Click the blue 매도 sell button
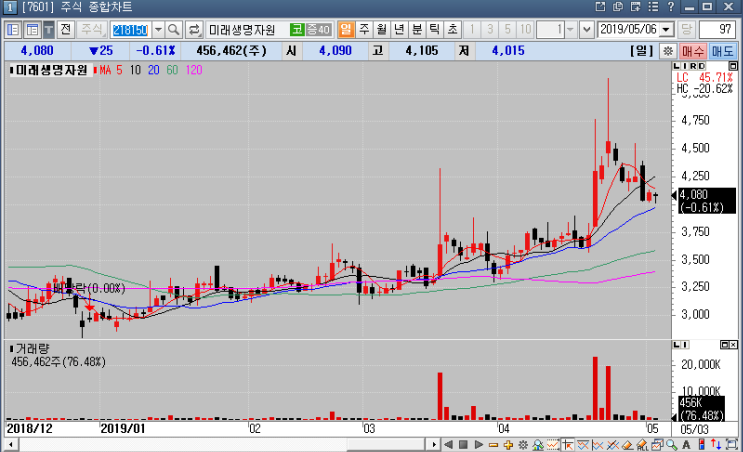743x452 pixels. (x=723, y=51)
